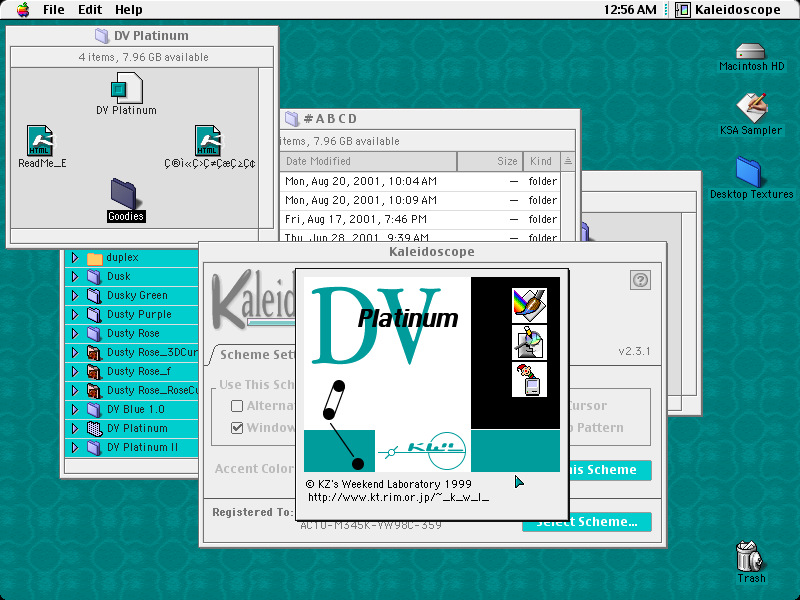The height and width of the screenshot is (600, 800).
Task: Select the Mon, Aug 20, 2001, 10:04 AM row
Action: pyautogui.click(x=420, y=182)
